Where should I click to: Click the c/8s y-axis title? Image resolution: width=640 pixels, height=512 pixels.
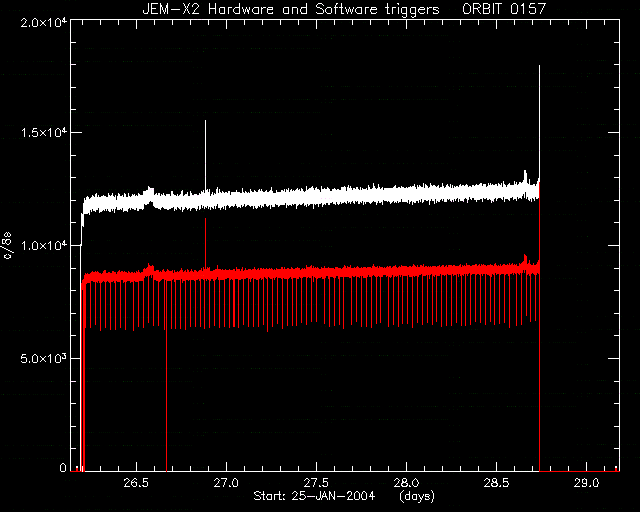click(x=7, y=245)
